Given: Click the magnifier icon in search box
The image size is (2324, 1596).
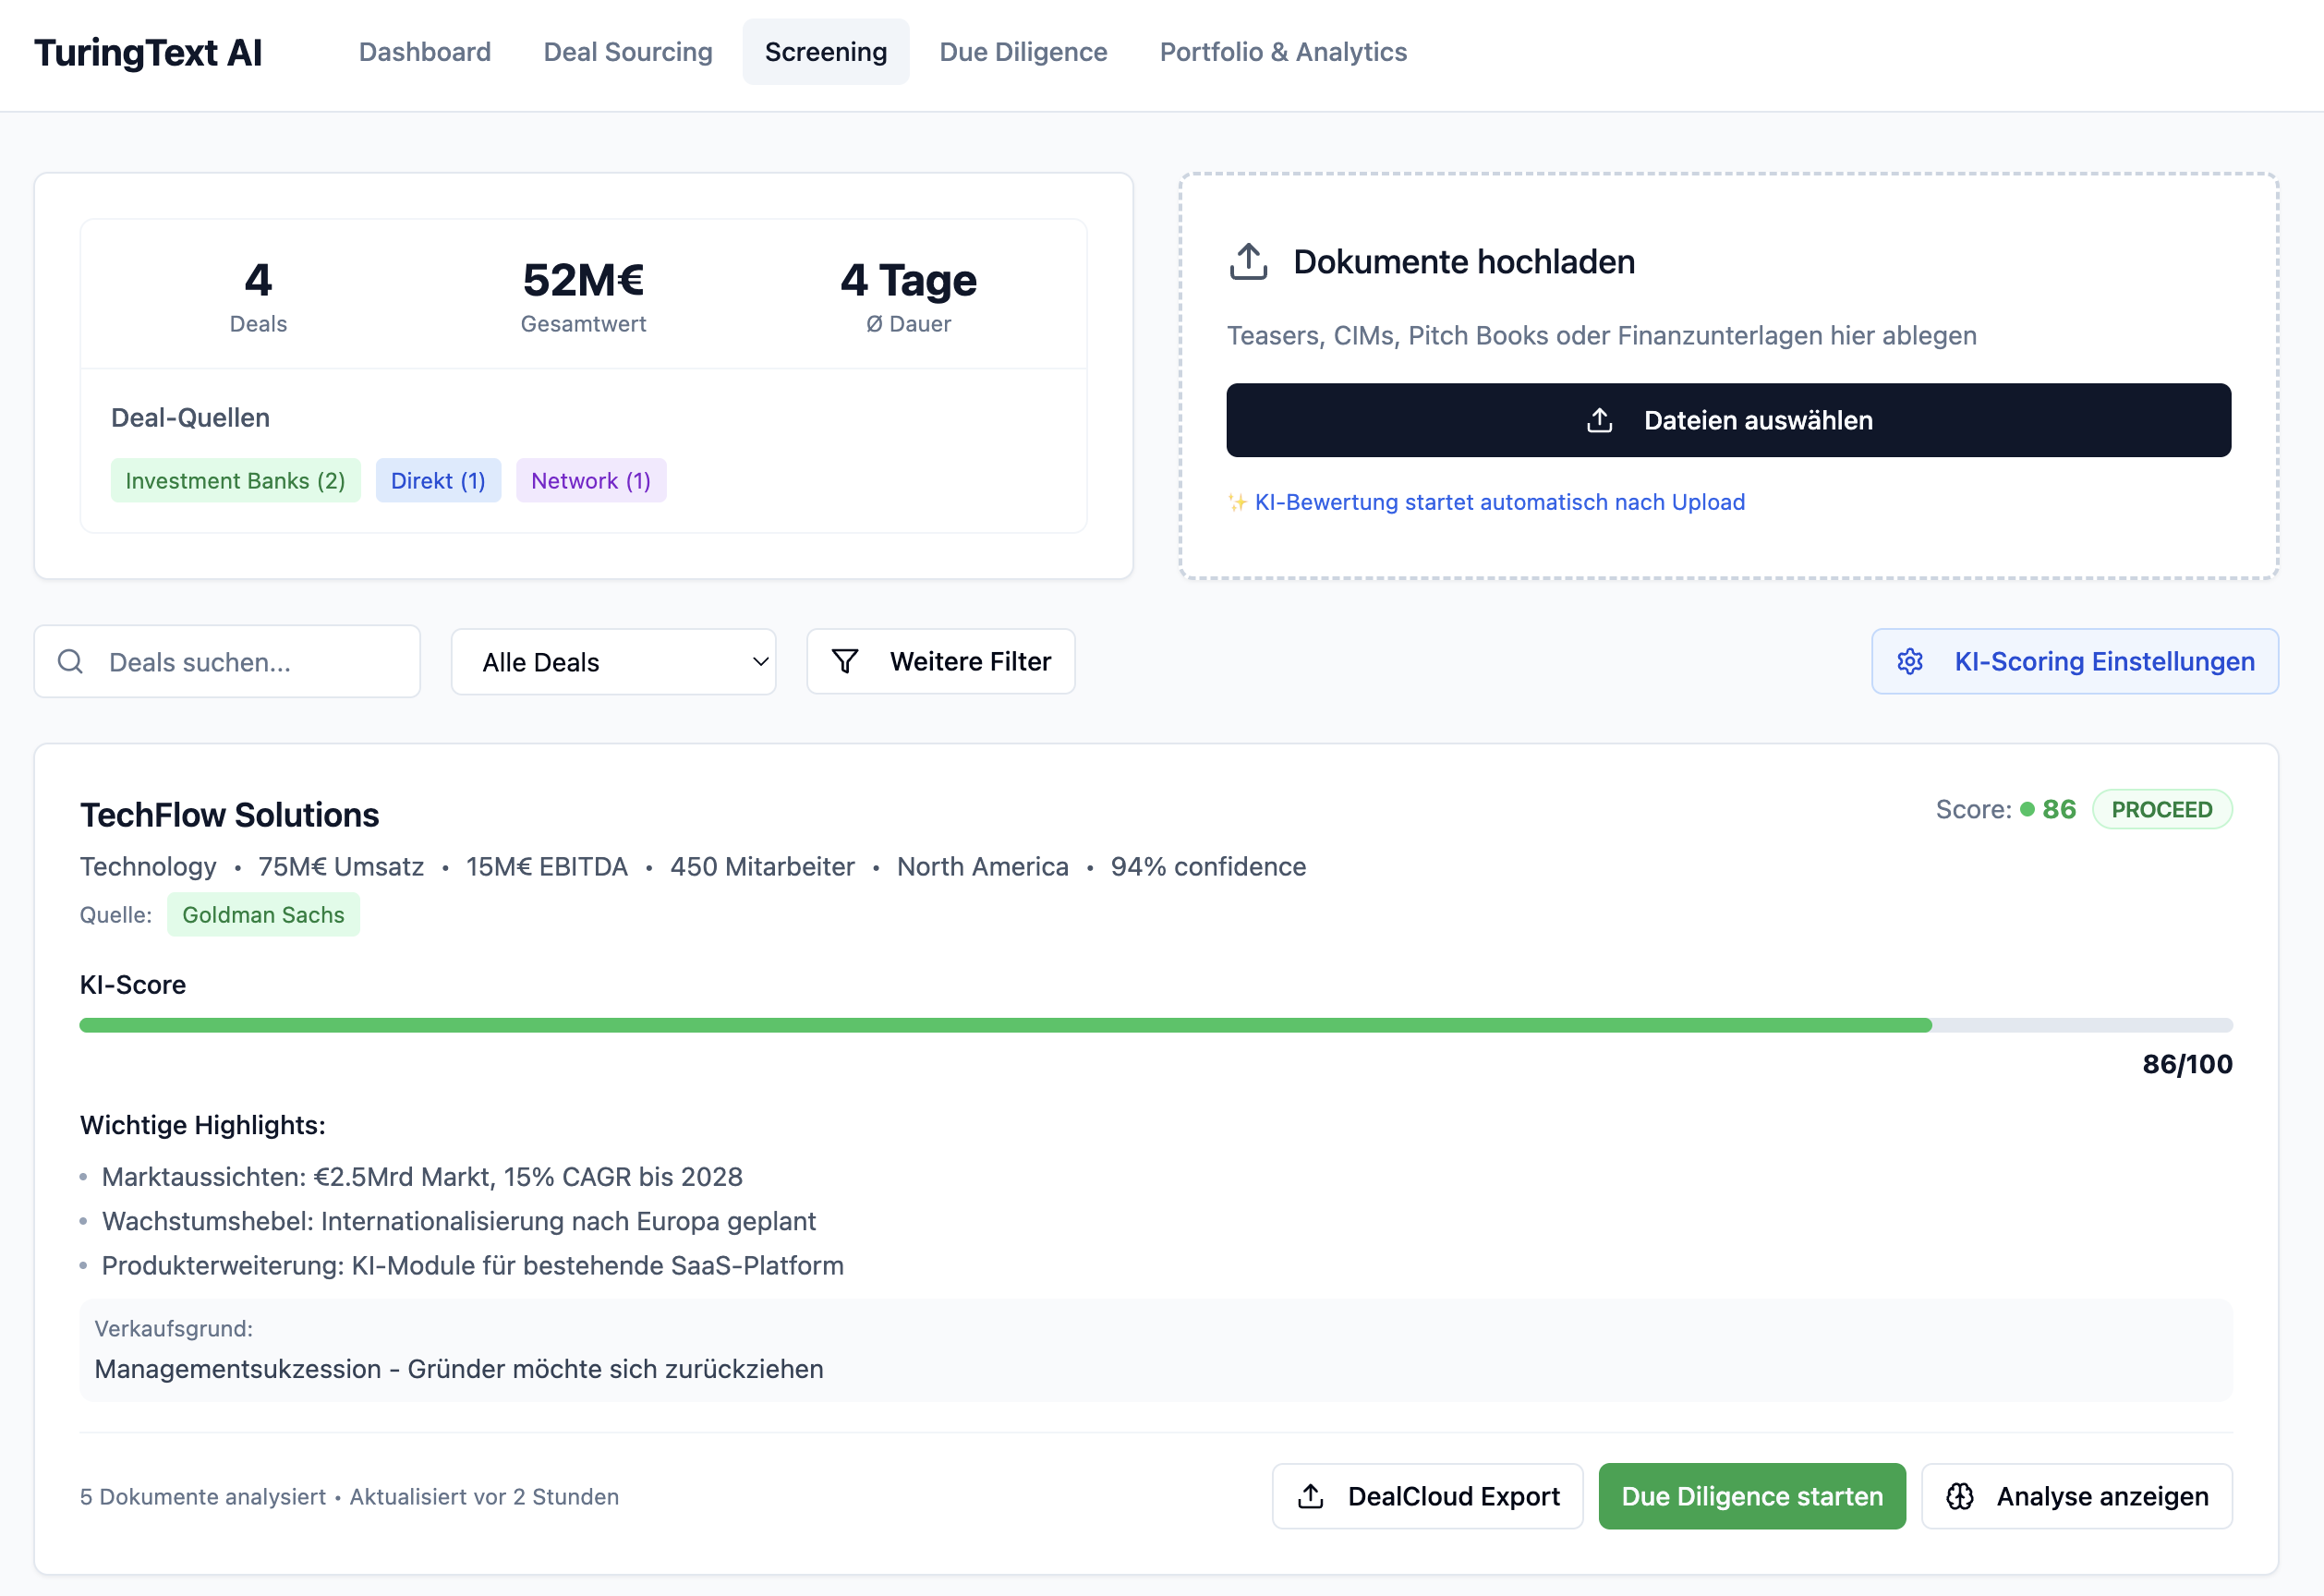Looking at the screenshot, I should [70, 661].
